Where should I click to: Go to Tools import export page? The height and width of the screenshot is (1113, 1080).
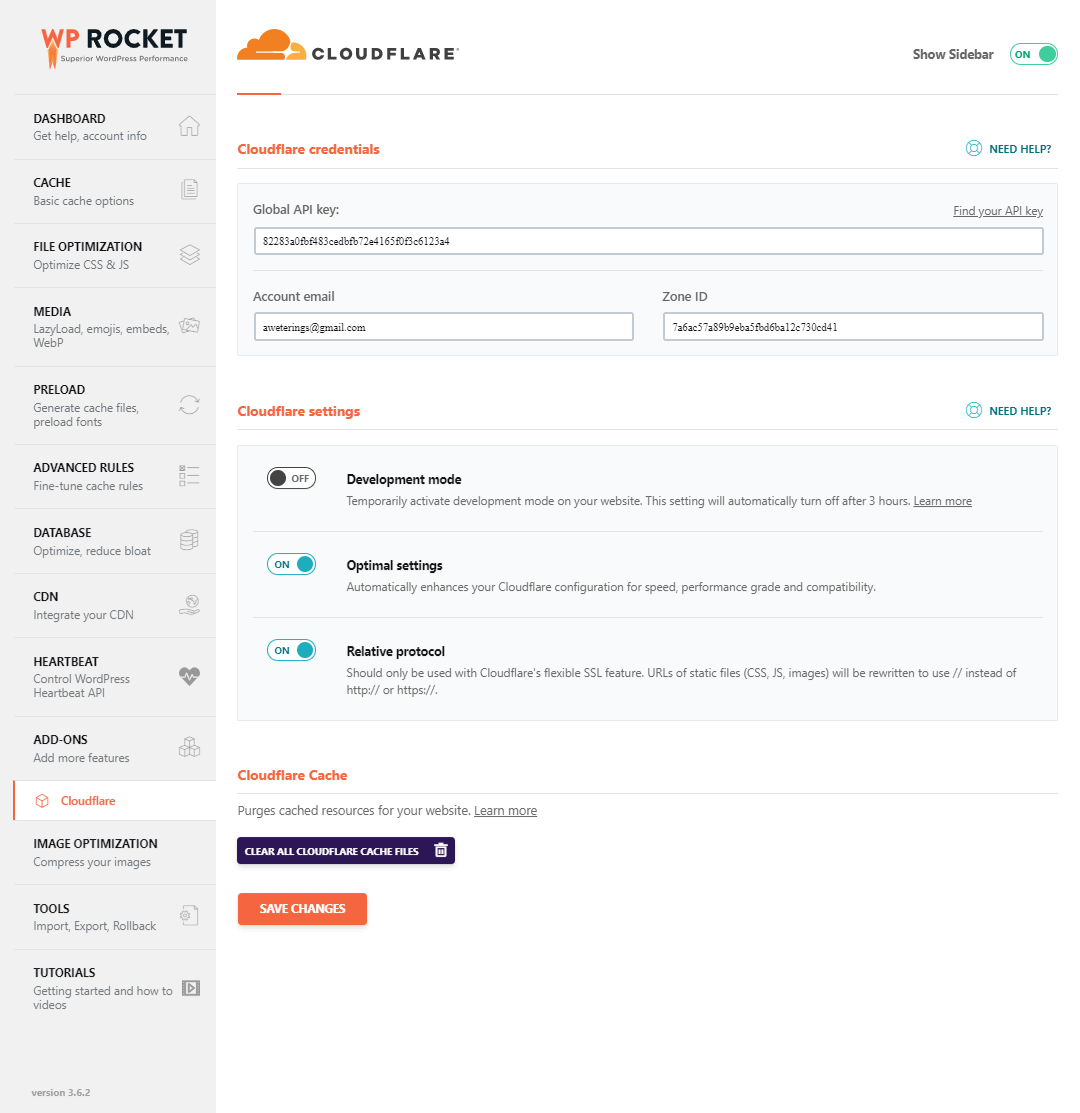pyautogui.click(x=114, y=917)
